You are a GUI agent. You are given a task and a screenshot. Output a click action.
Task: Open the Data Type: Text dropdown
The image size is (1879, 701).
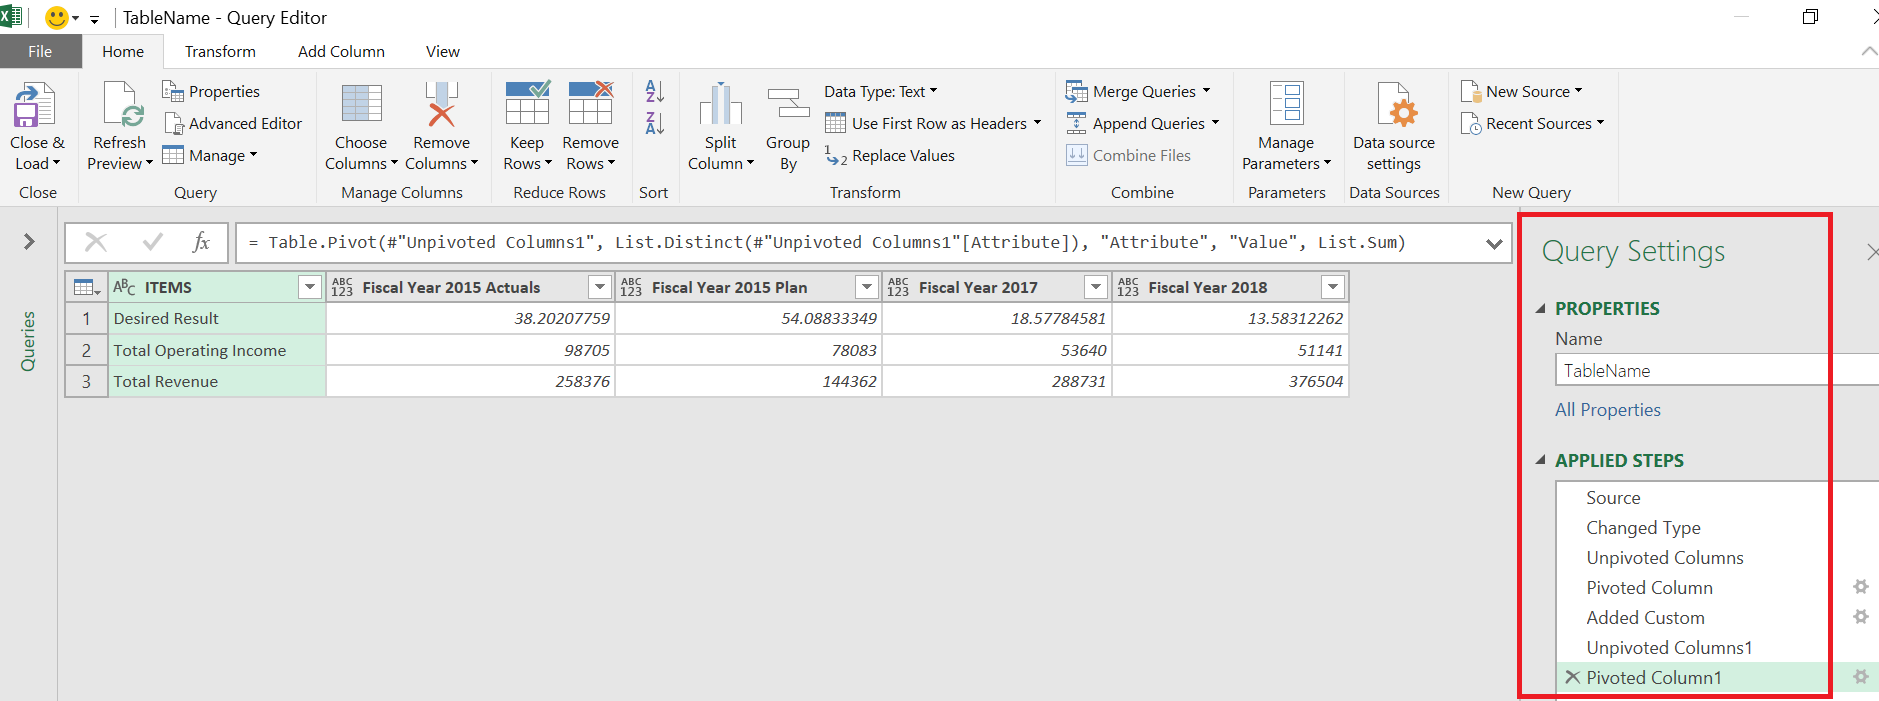[x=881, y=91]
